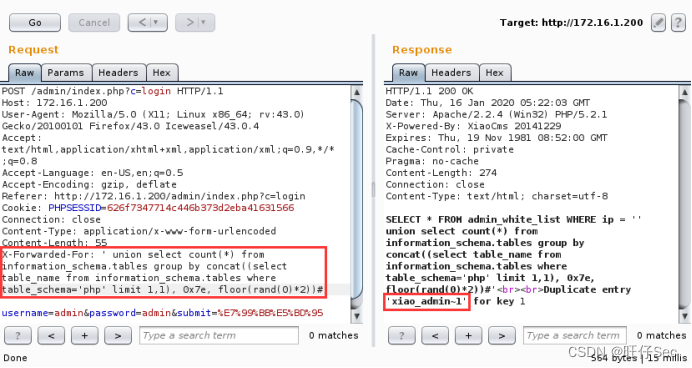Click the 'xiao_admin~1' duplicate entry text

pyautogui.click(x=426, y=301)
